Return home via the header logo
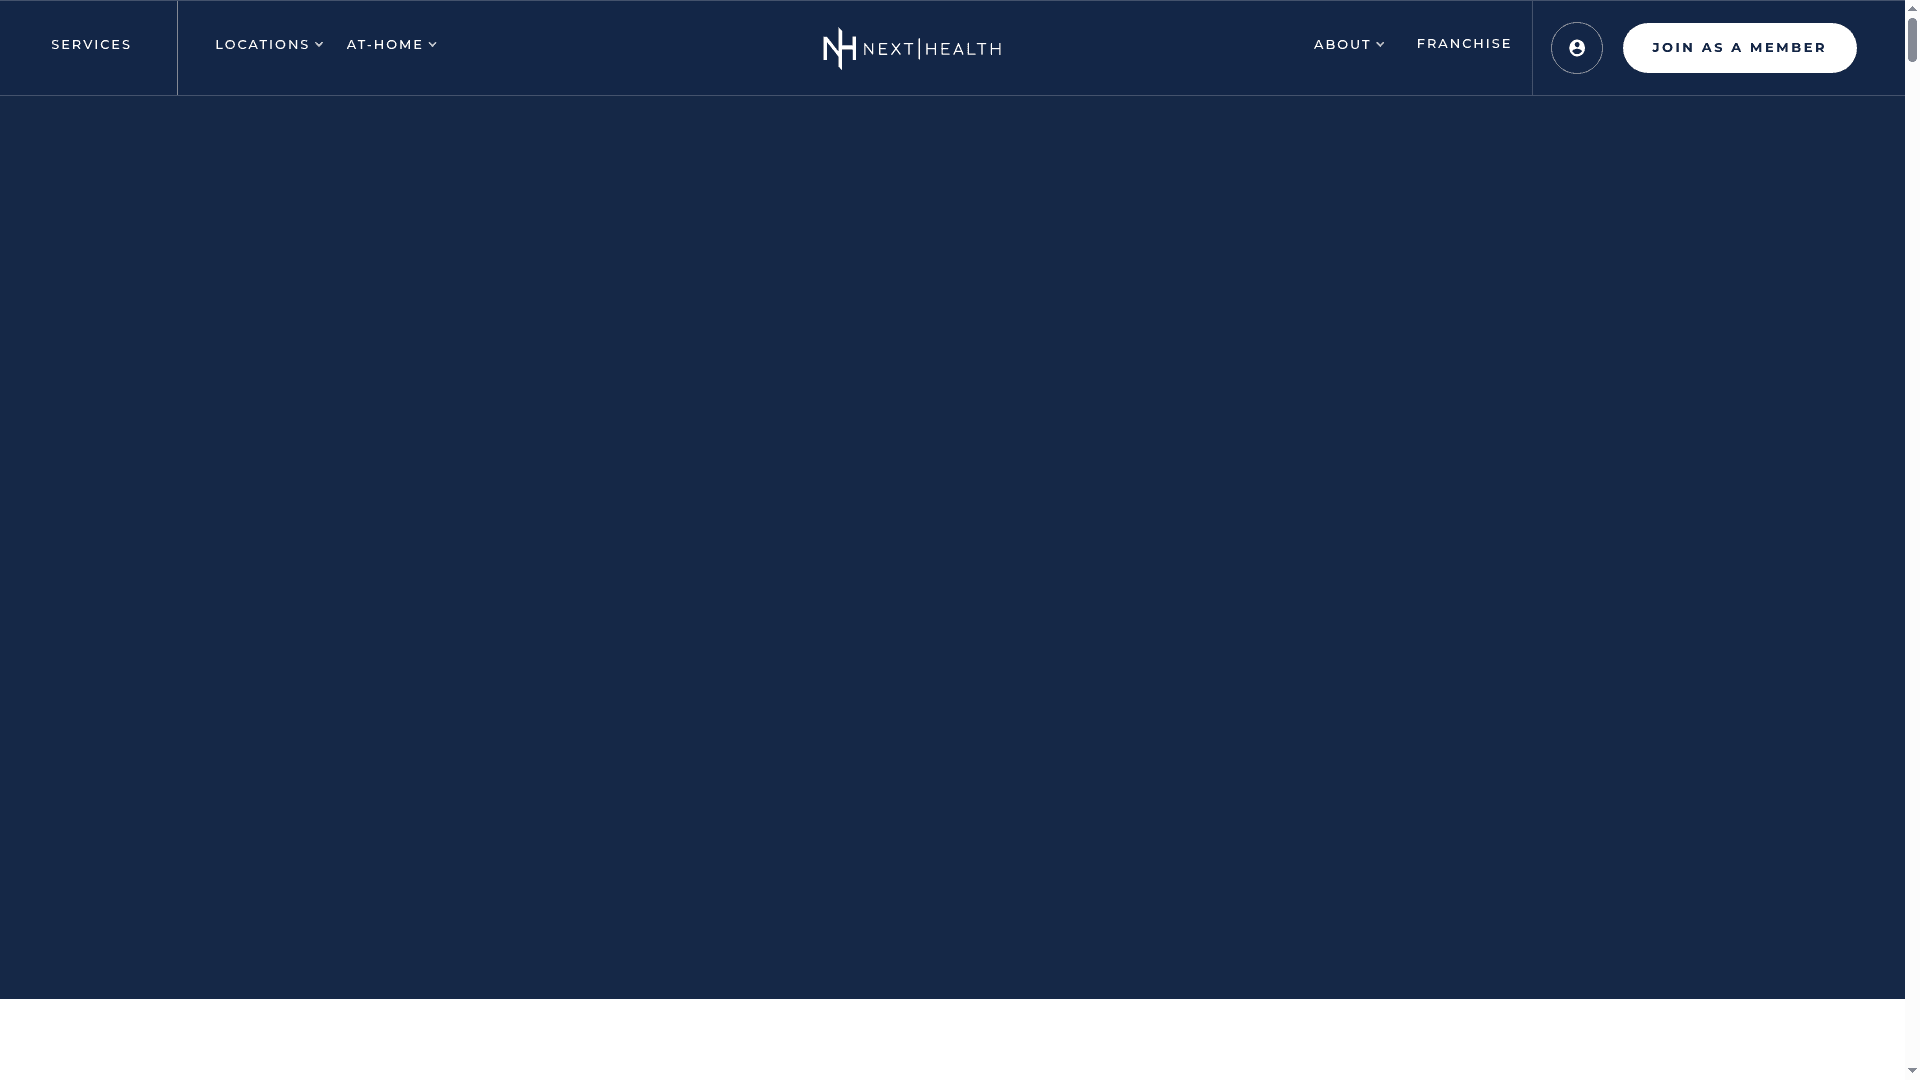 point(911,47)
